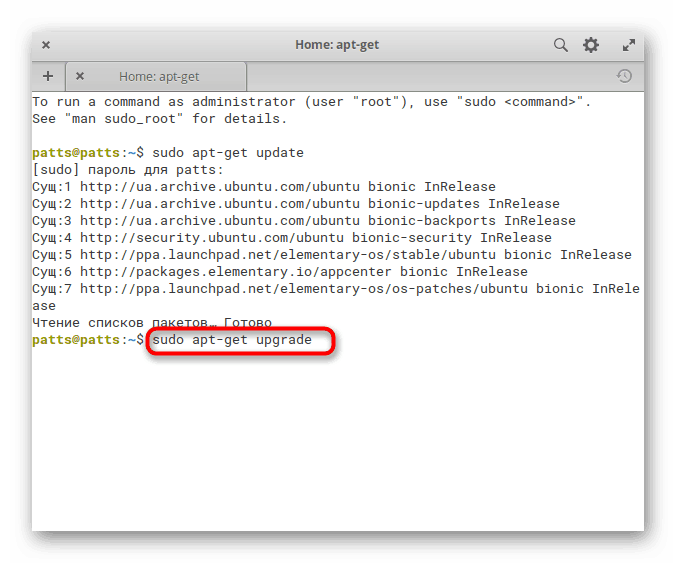676x563 pixels.
Task: Click the bionic-backports InRelease line
Action: (x=304, y=221)
